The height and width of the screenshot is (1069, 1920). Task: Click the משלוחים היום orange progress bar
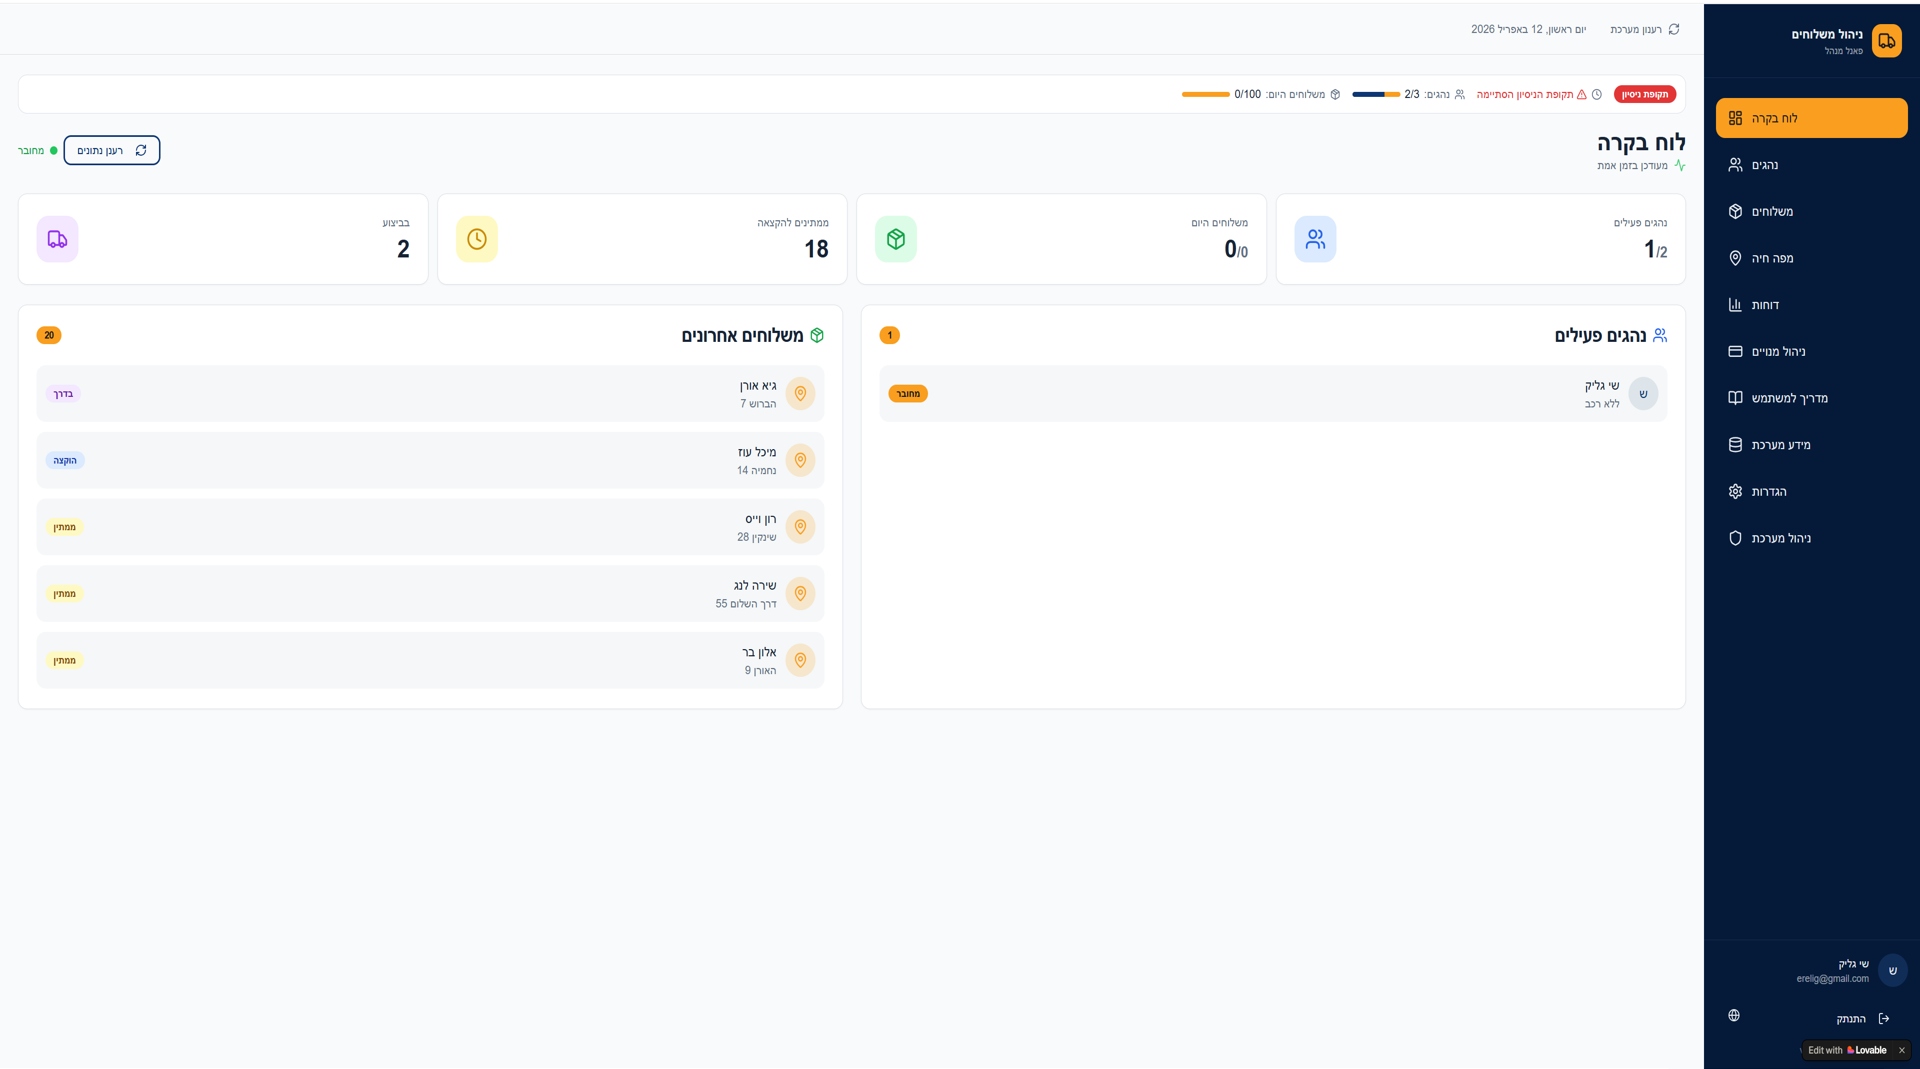[x=1205, y=95]
